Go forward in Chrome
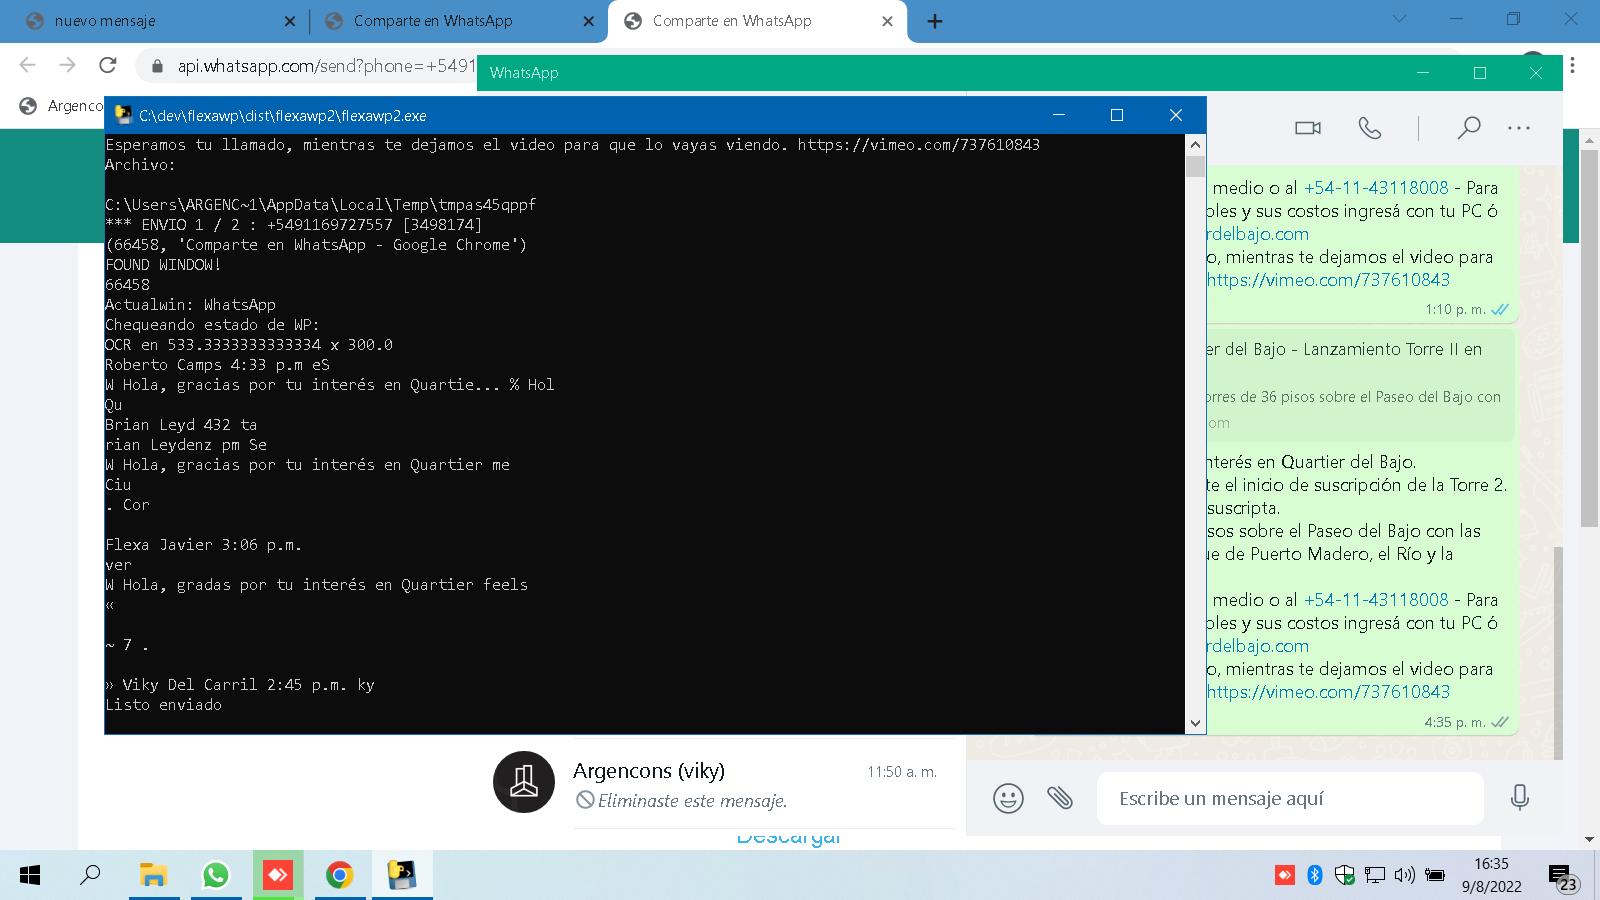 click(67, 66)
